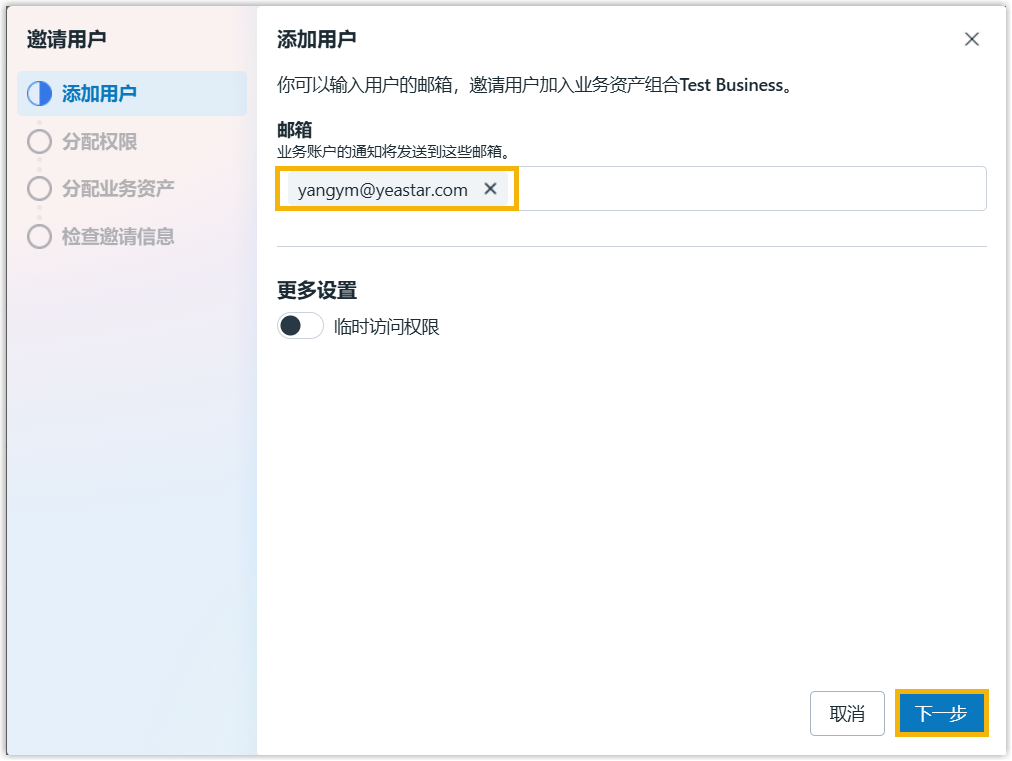Remove the yangym@yeastar.com email chip
The width and height of the screenshot is (1012, 761).
pos(490,189)
